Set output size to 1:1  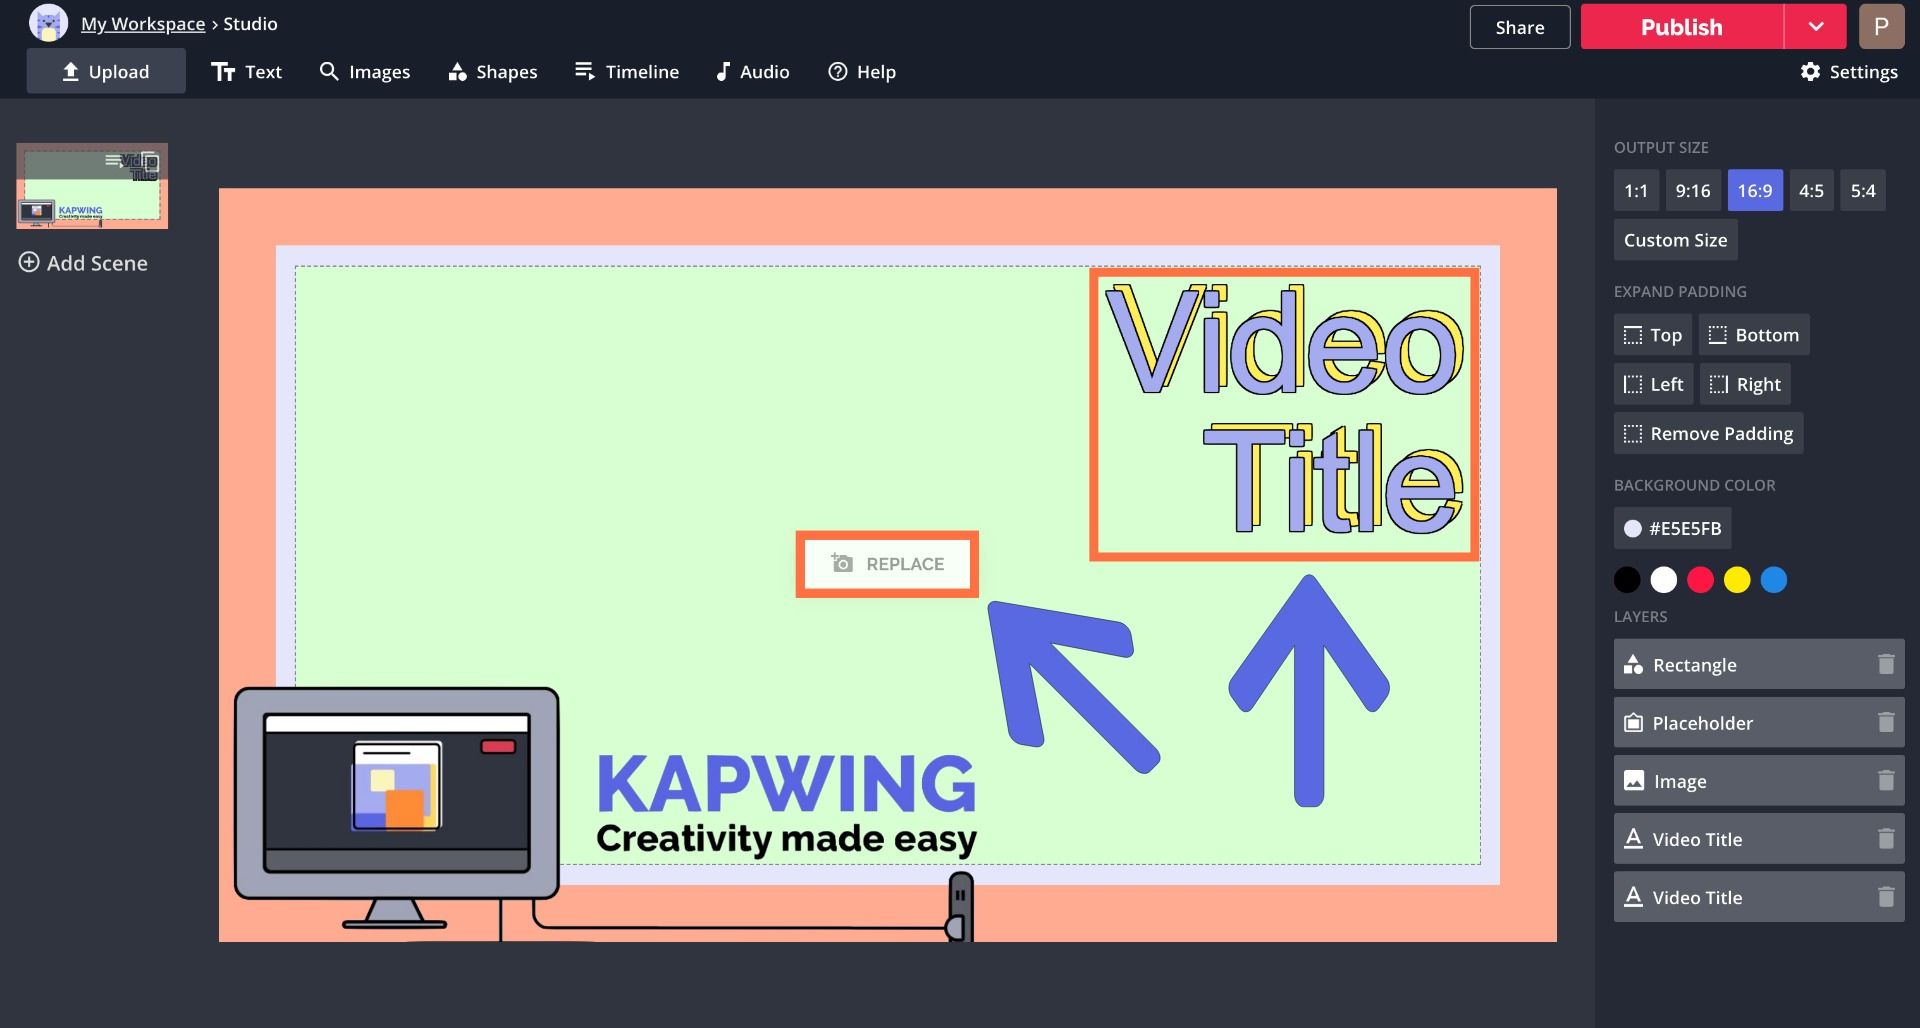1636,190
